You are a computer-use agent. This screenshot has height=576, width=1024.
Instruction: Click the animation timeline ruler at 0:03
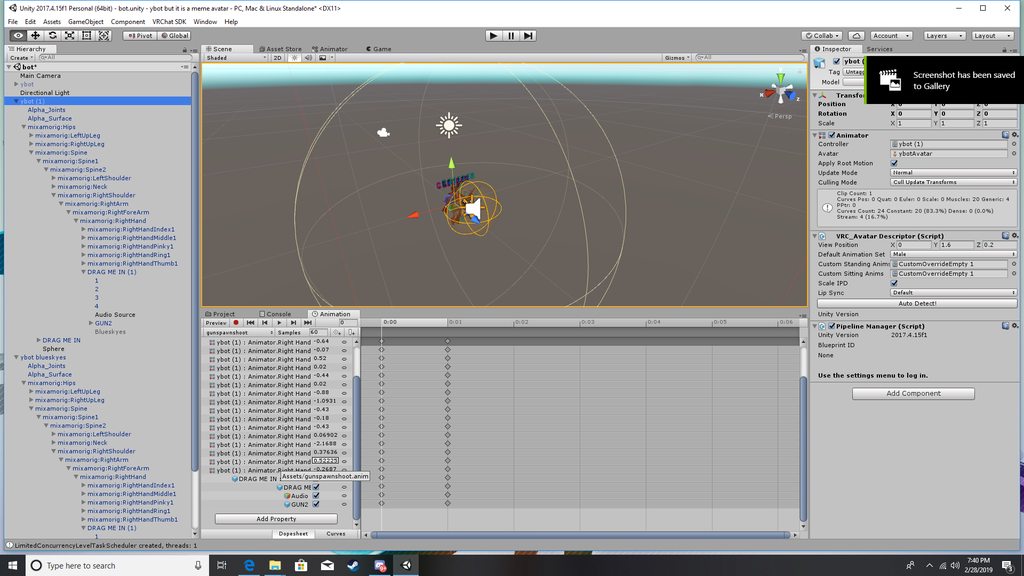tap(587, 322)
